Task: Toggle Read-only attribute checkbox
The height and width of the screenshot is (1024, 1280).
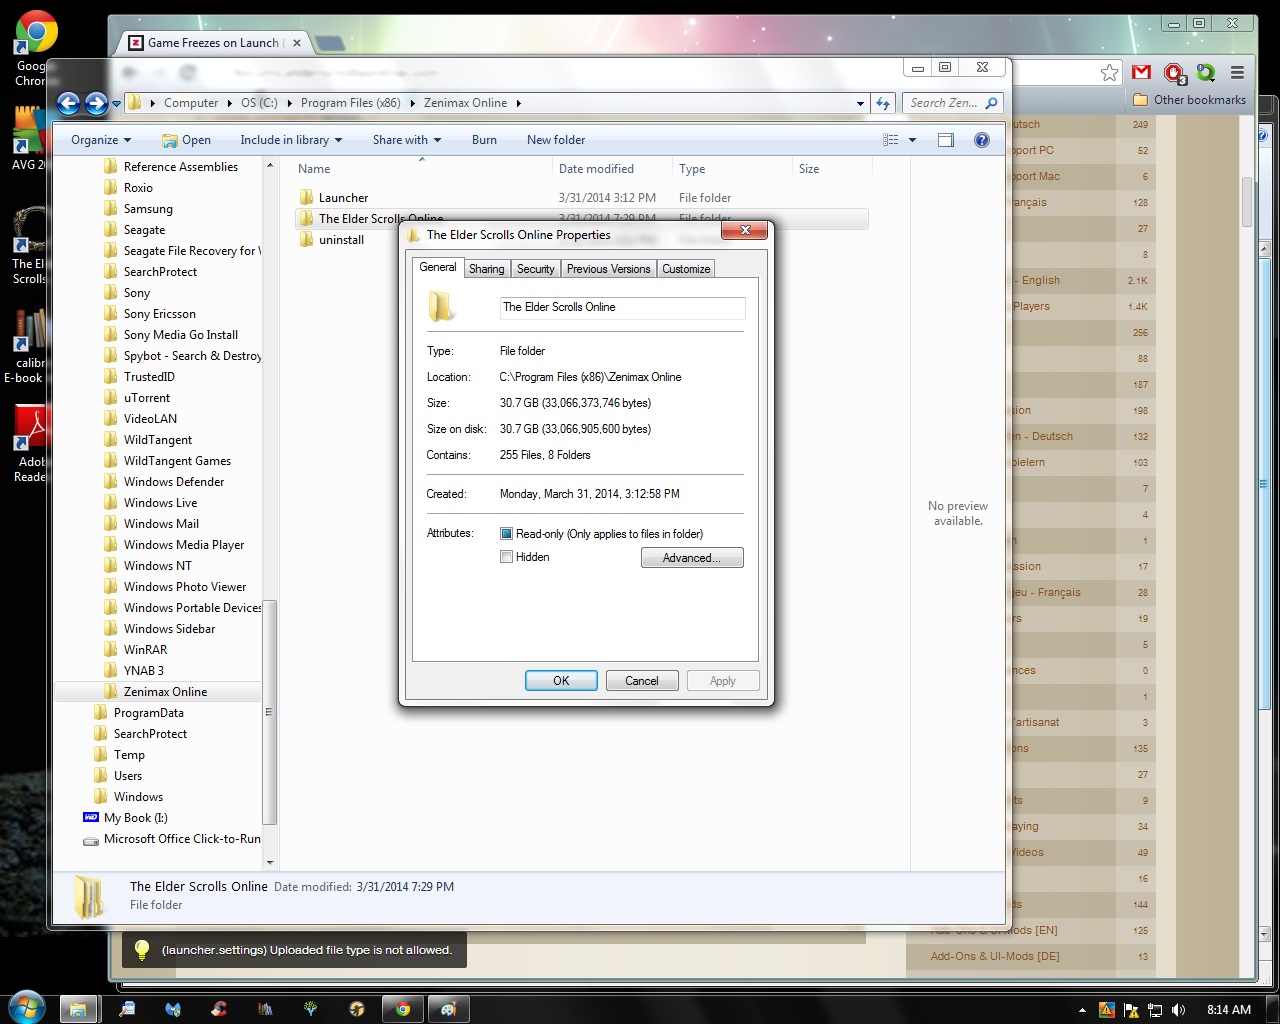Action: click(x=506, y=534)
